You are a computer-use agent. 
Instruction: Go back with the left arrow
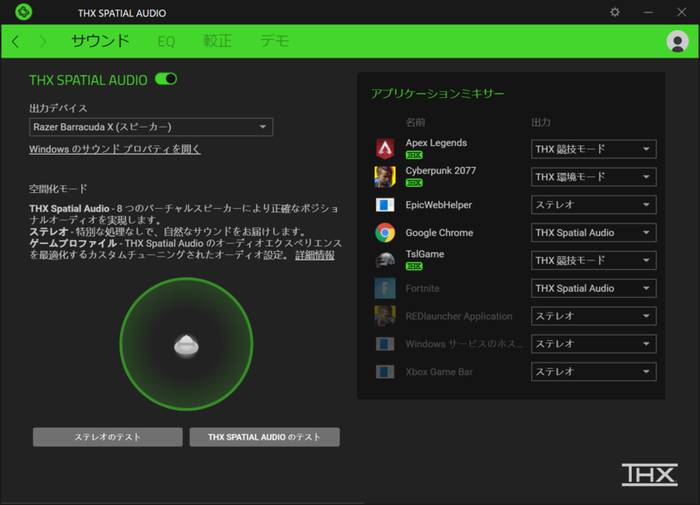click(x=16, y=42)
